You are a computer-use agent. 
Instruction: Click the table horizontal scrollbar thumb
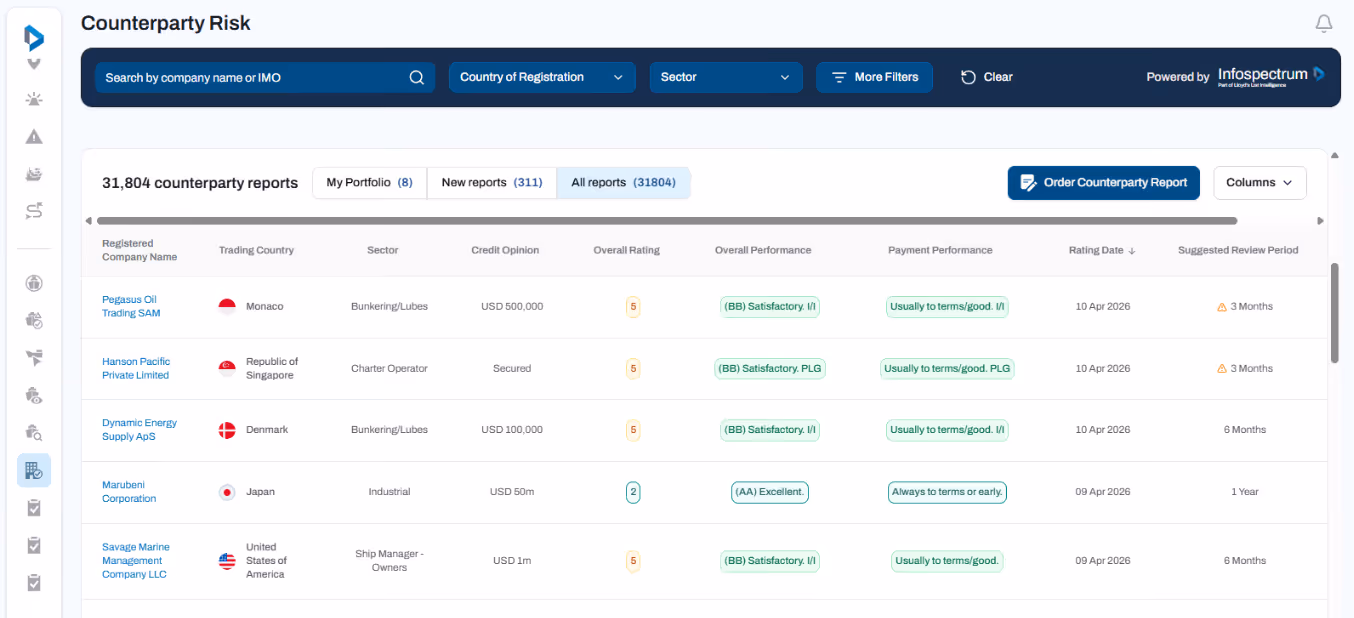pos(667,221)
